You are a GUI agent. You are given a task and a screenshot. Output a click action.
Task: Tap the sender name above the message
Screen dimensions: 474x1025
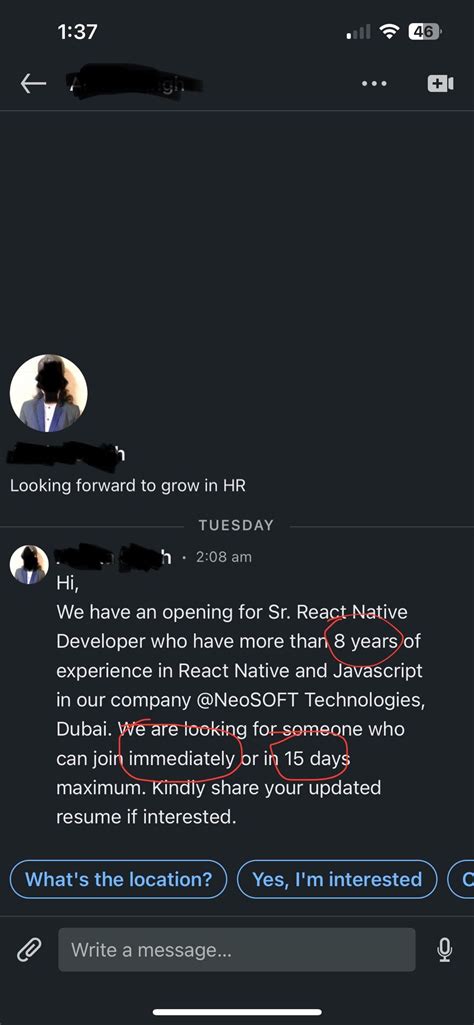tap(114, 557)
